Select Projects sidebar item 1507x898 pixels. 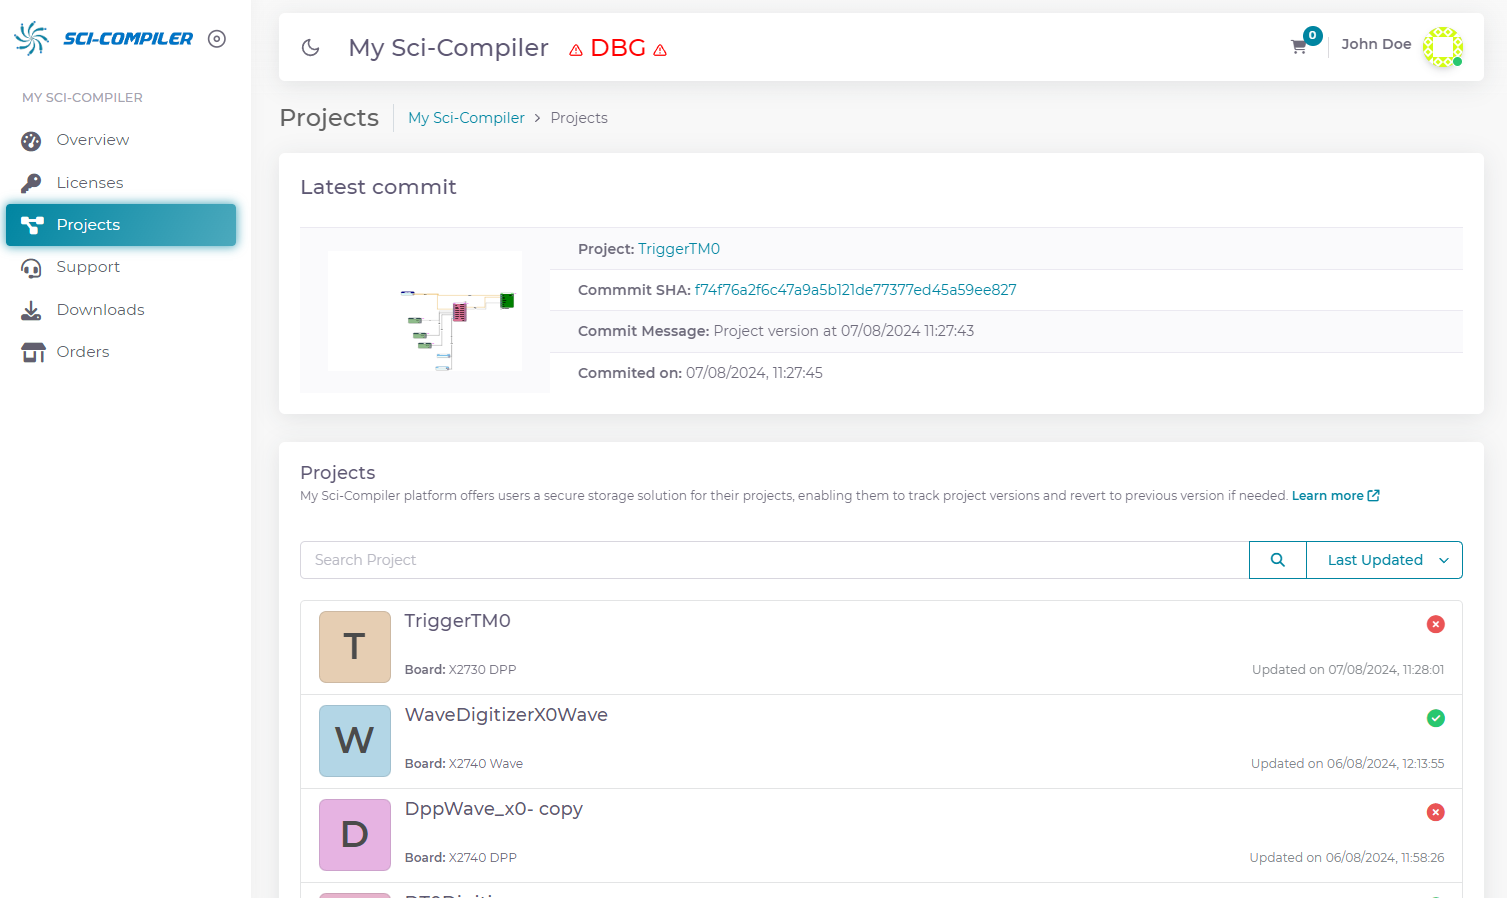pyautogui.click(x=121, y=225)
